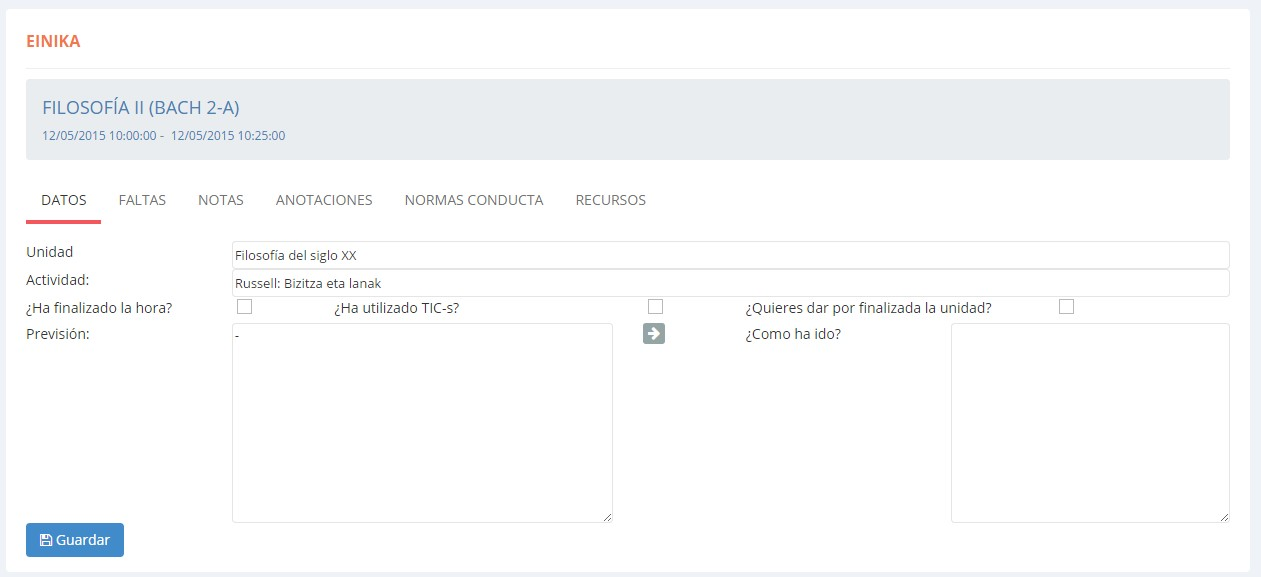Enable the '¿Ha utilizado TIC-s?' checkbox
1261x577 pixels.
[x=655, y=307]
